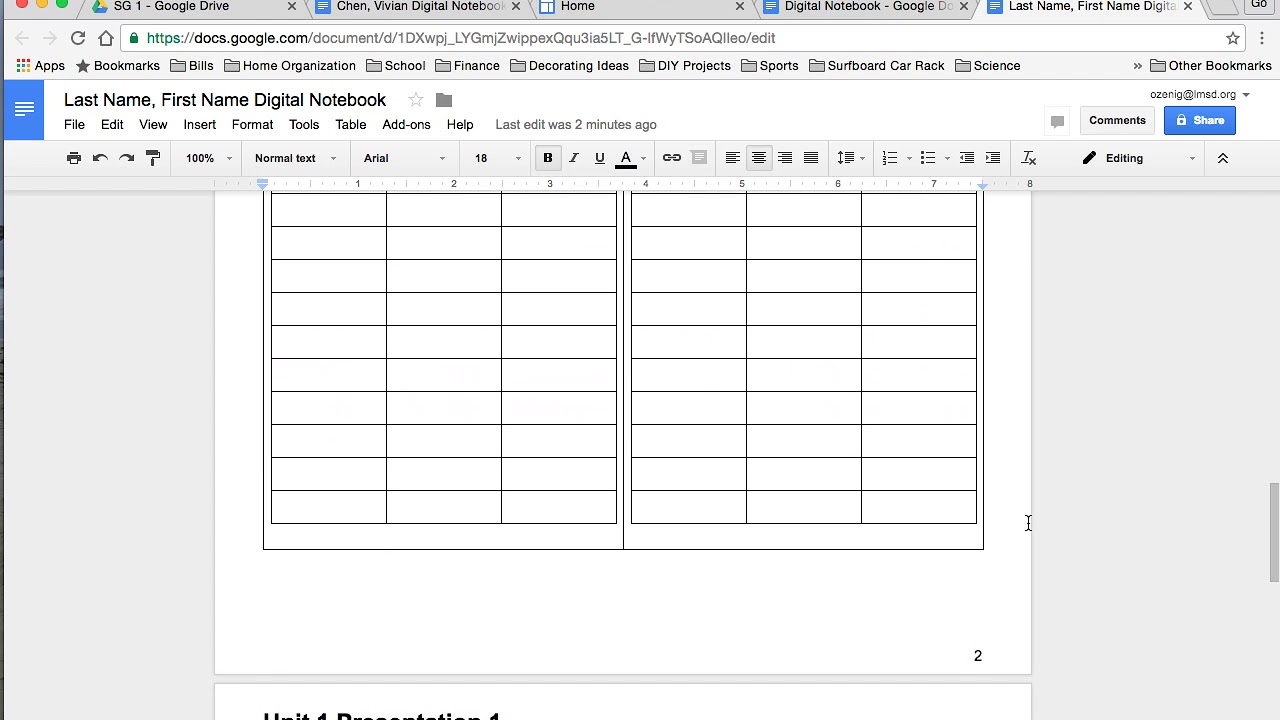Image resolution: width=1280 pixels, height=720 pixels.
Task: Switch to the Home browser tab
Action: pyautogui.click(x=642, y=7)
